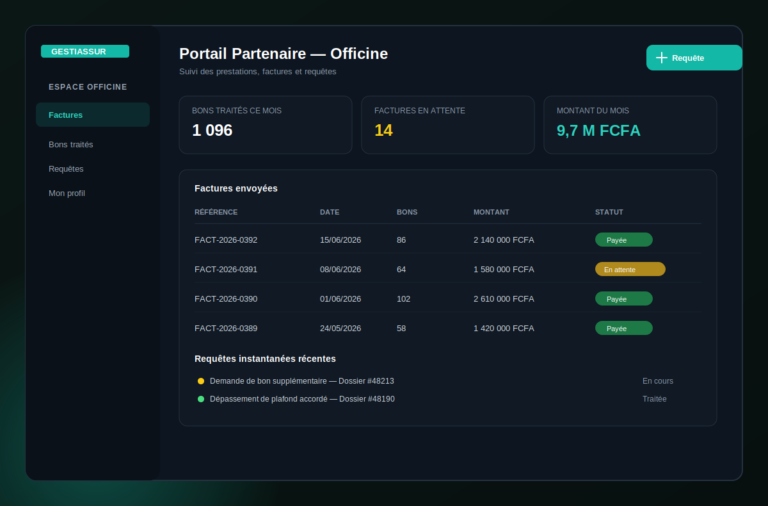Click date 08/06/2026
The width and height of the screenshot is (768, 506).
point(340,269)
